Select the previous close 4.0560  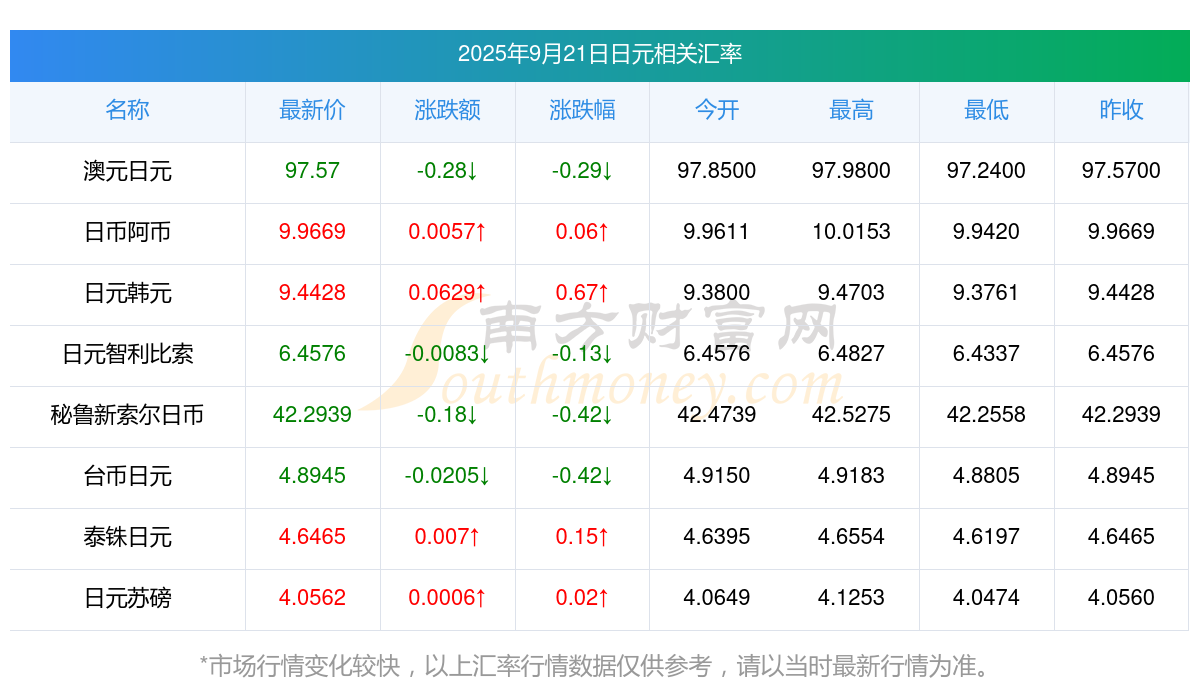click(x=1122, y=598)
